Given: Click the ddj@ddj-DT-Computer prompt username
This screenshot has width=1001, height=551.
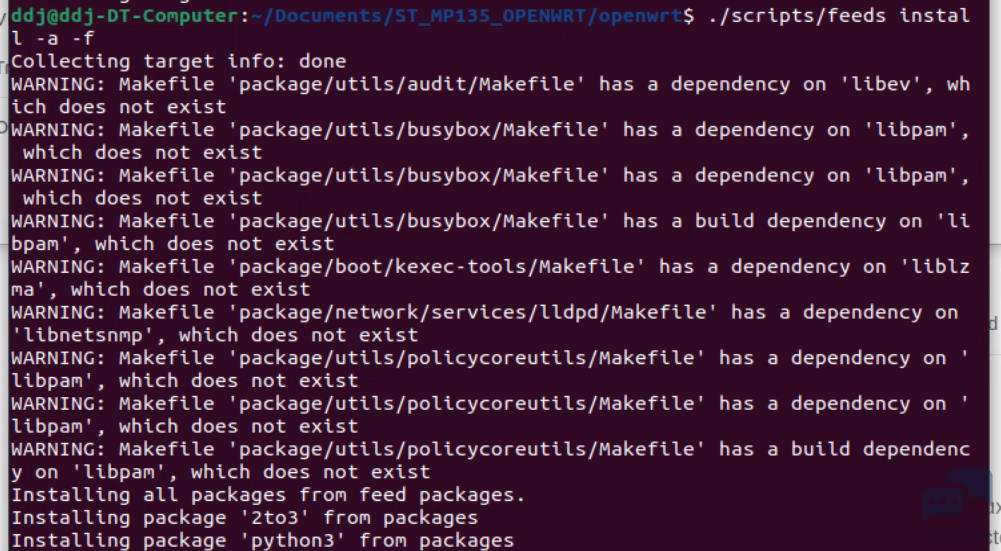Looking at the screenshot, I should (x=124, y=15).
